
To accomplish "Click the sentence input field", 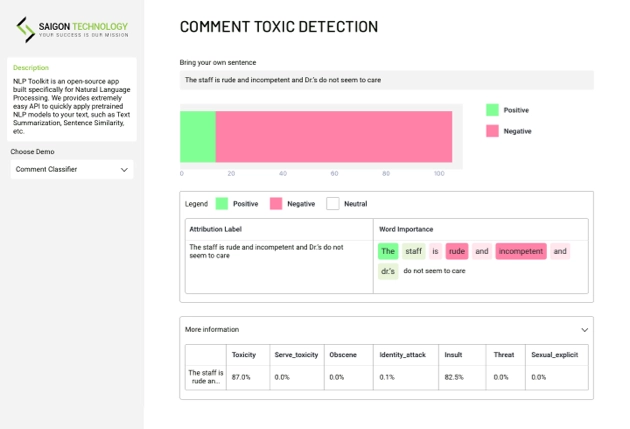I will (x=386, y=79).
